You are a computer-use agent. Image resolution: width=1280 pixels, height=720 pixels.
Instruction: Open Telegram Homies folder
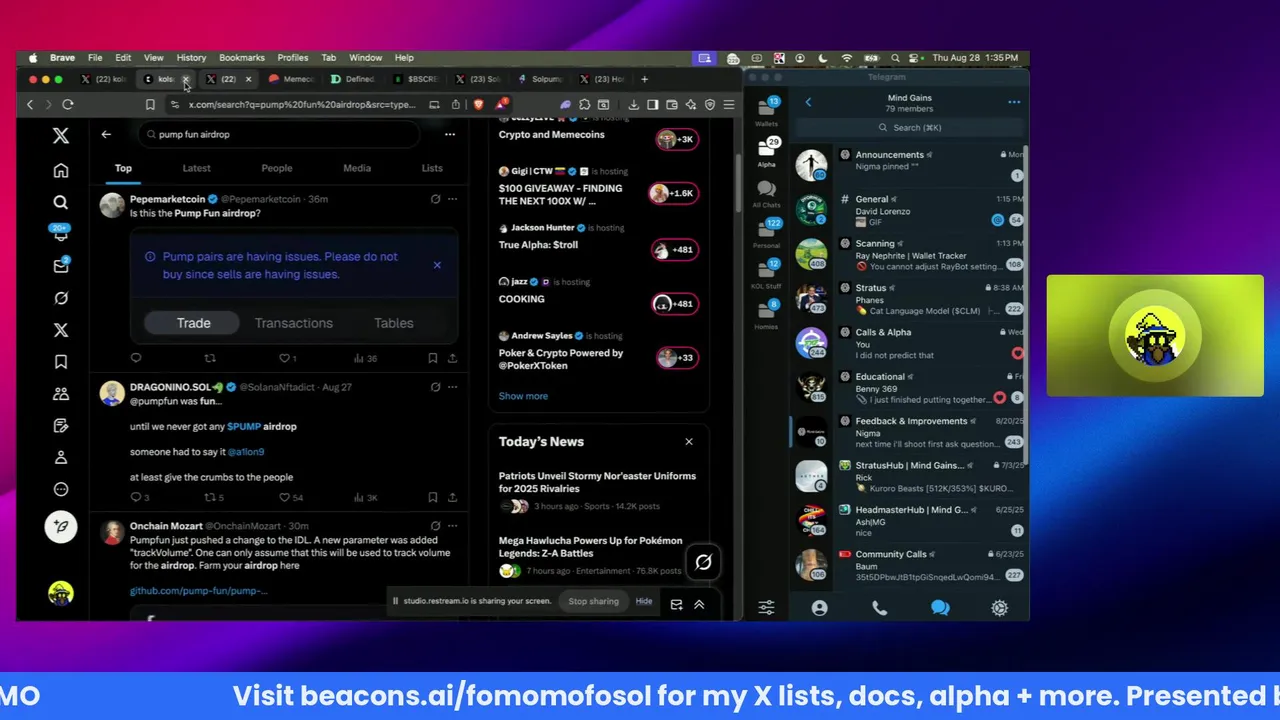pyautogui.click(x=767, y=315)
